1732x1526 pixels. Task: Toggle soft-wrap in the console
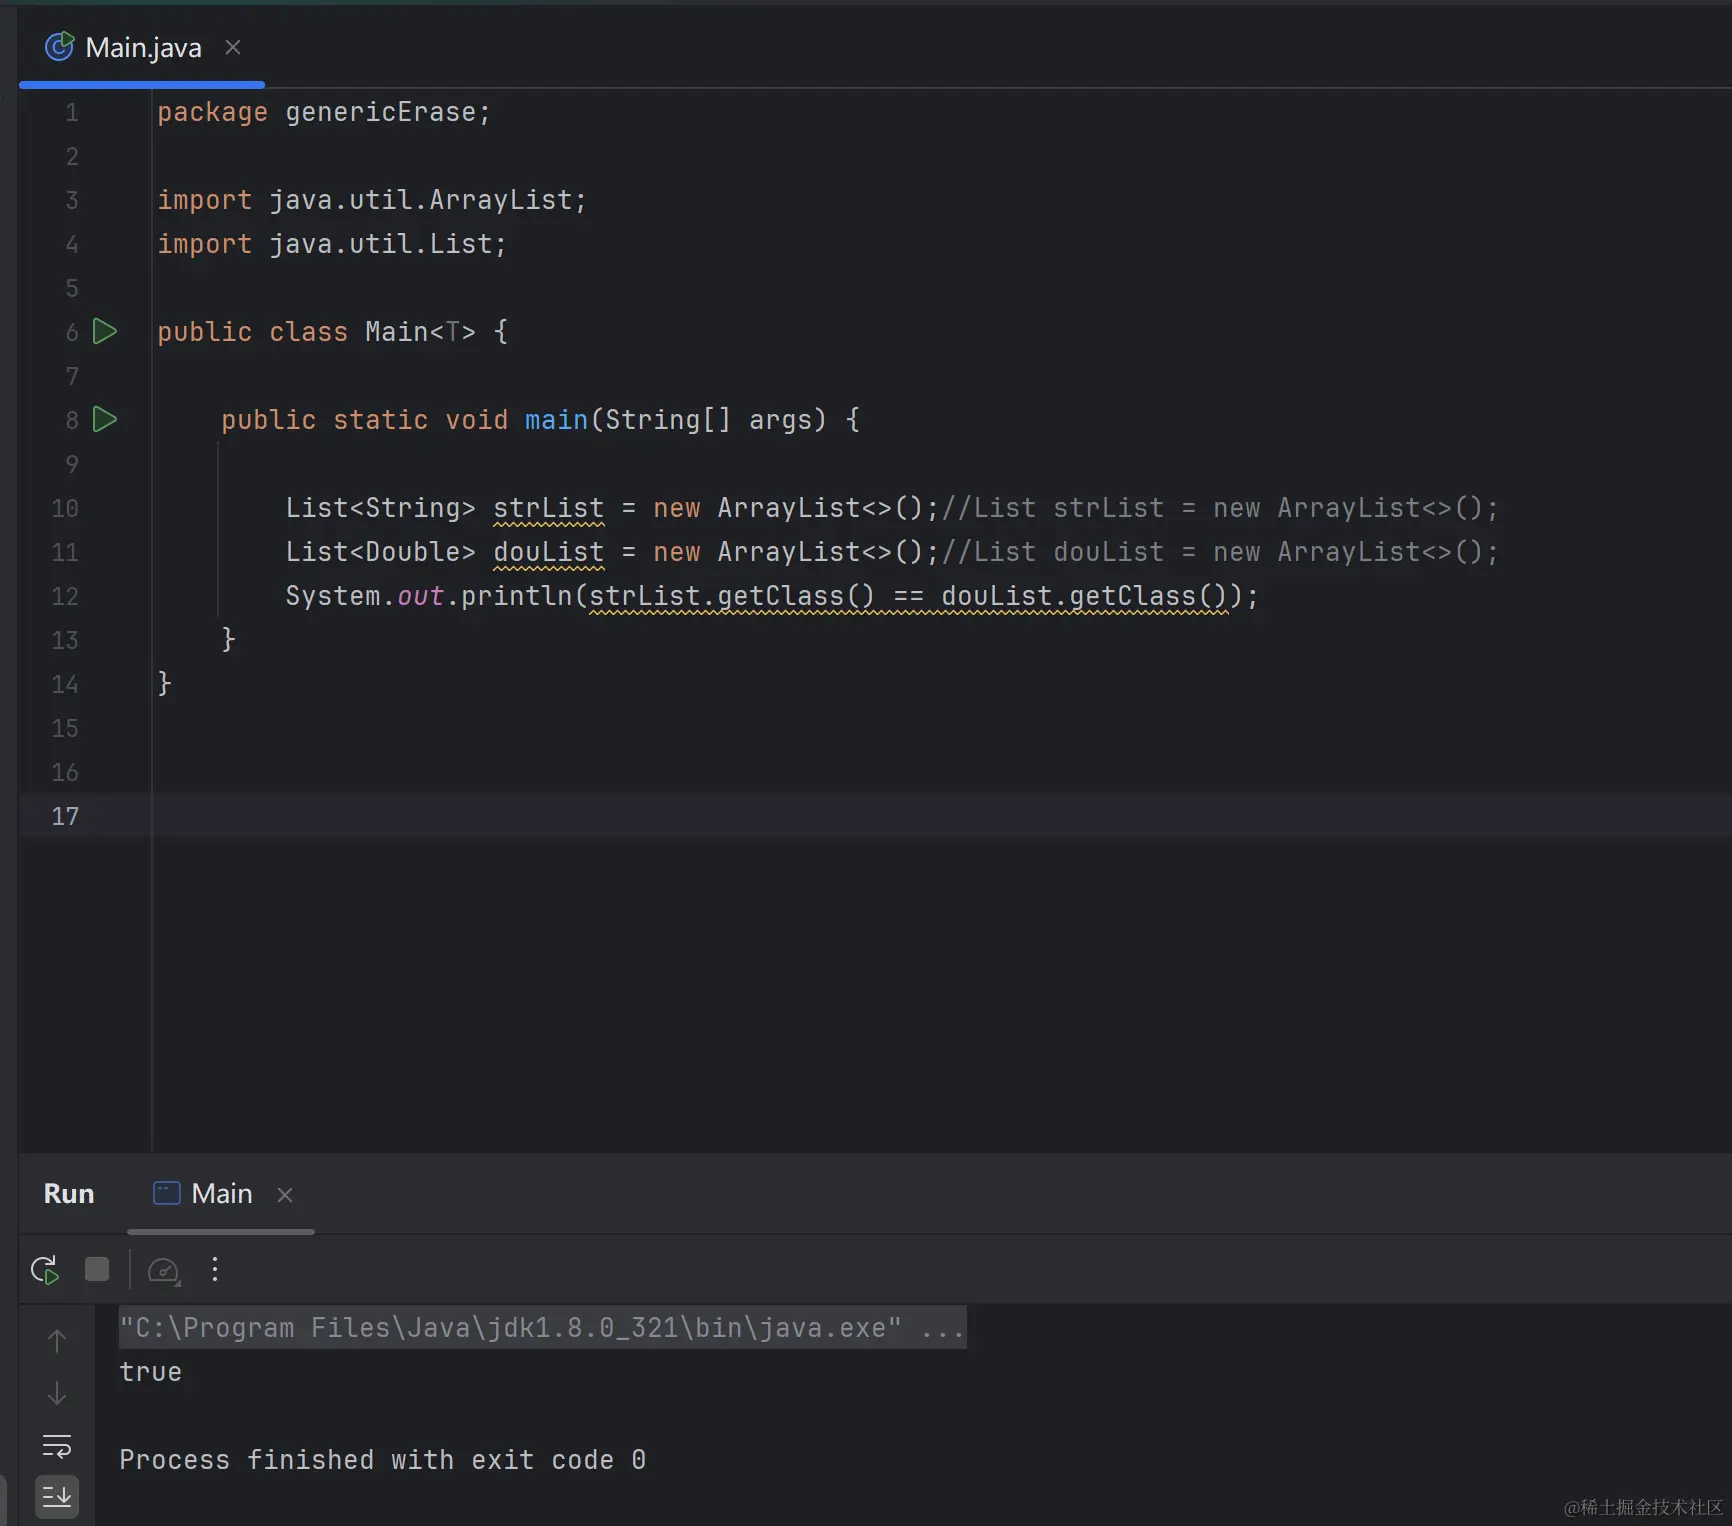tap(57, 1446)
